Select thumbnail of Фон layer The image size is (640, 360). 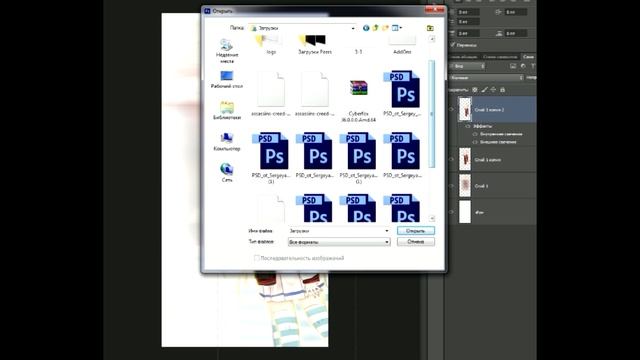coord(465,212)
